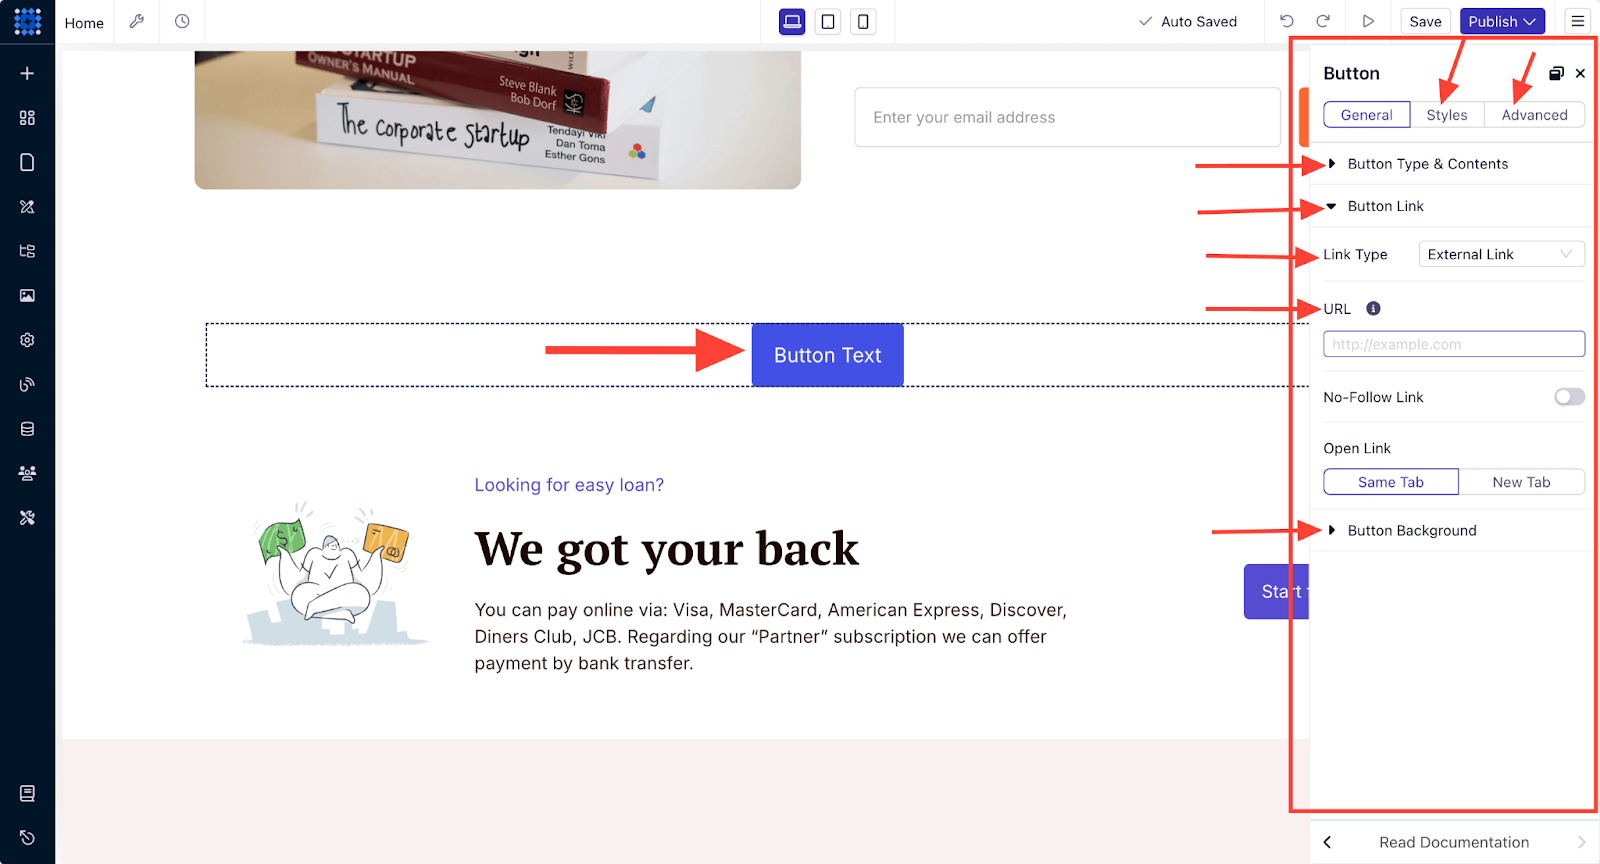Click the URL input field
1600x864 pixels.
click(1454, 344)
